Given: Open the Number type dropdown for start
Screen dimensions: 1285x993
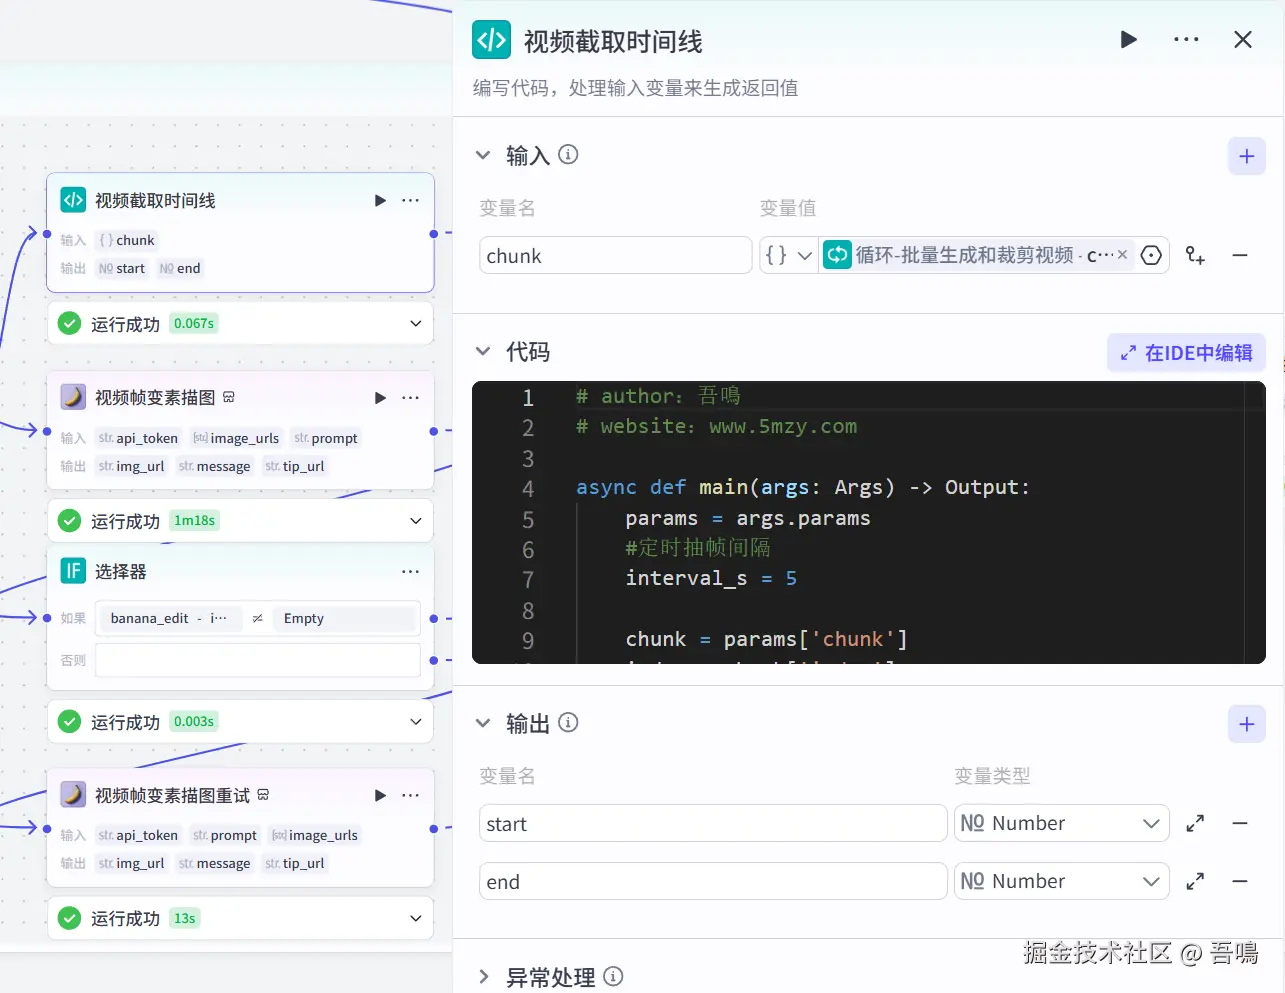Looking at the screenshot, I should (x=1062, y=823).
